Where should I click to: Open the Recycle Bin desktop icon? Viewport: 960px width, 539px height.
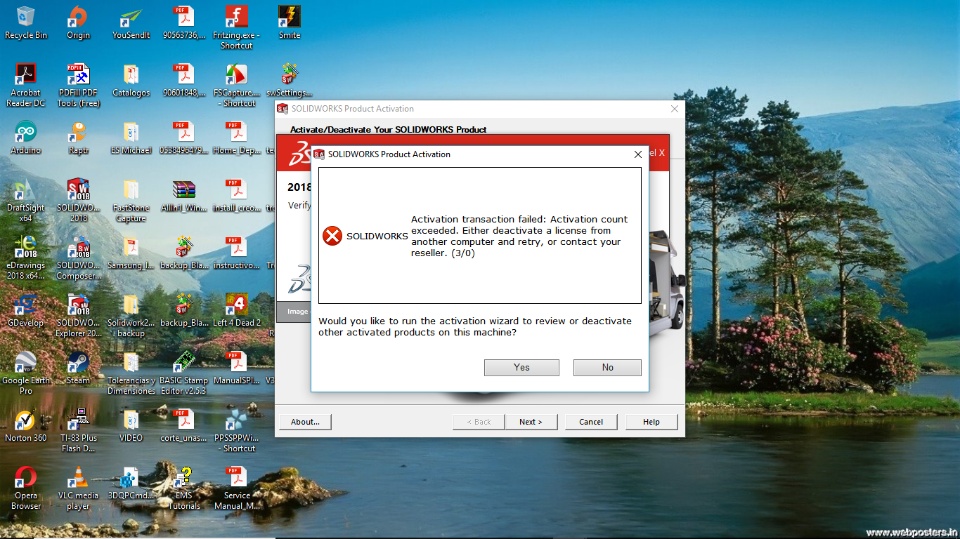point(26,22)
